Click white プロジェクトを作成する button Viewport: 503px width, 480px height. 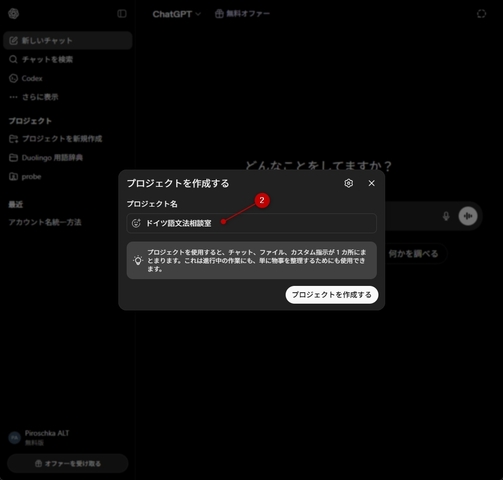click(x=332, y=295)
